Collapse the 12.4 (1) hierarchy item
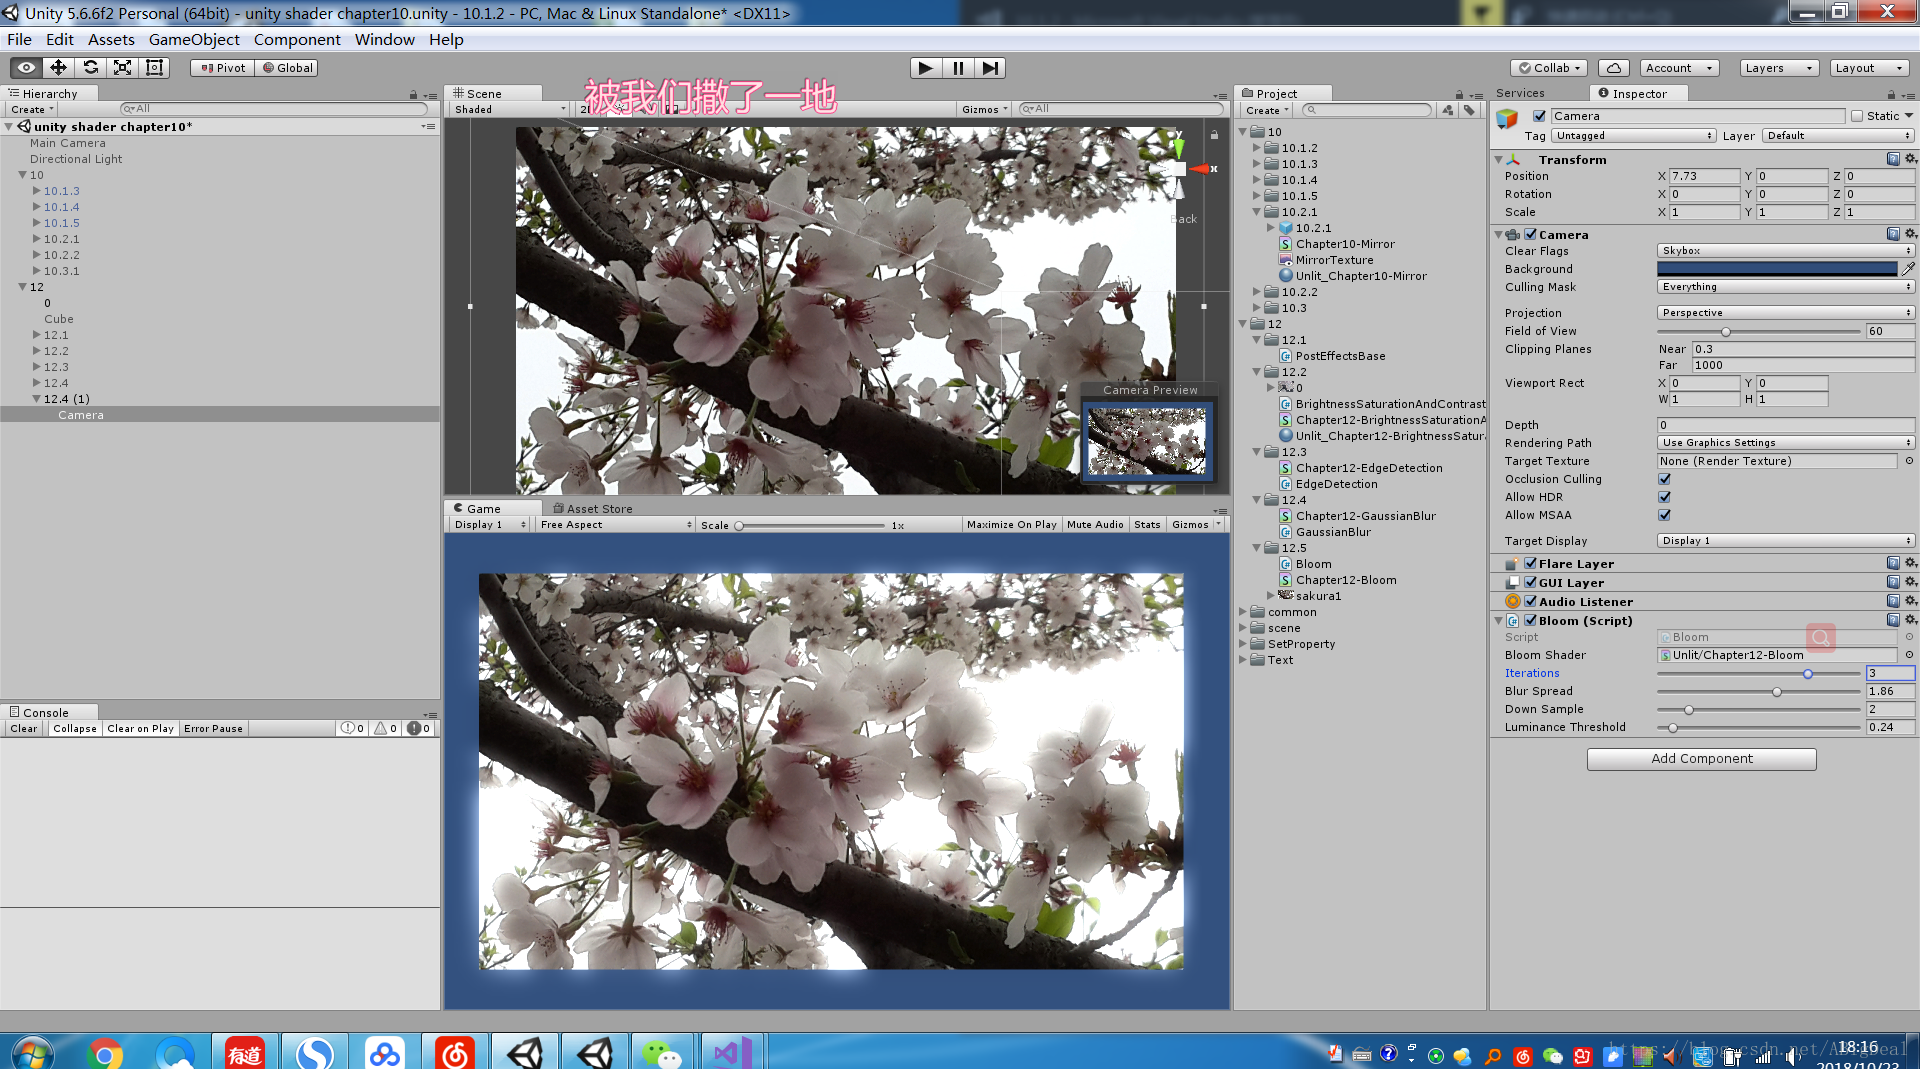The height and width of the screenshot is (1069, 1920). 36,399
